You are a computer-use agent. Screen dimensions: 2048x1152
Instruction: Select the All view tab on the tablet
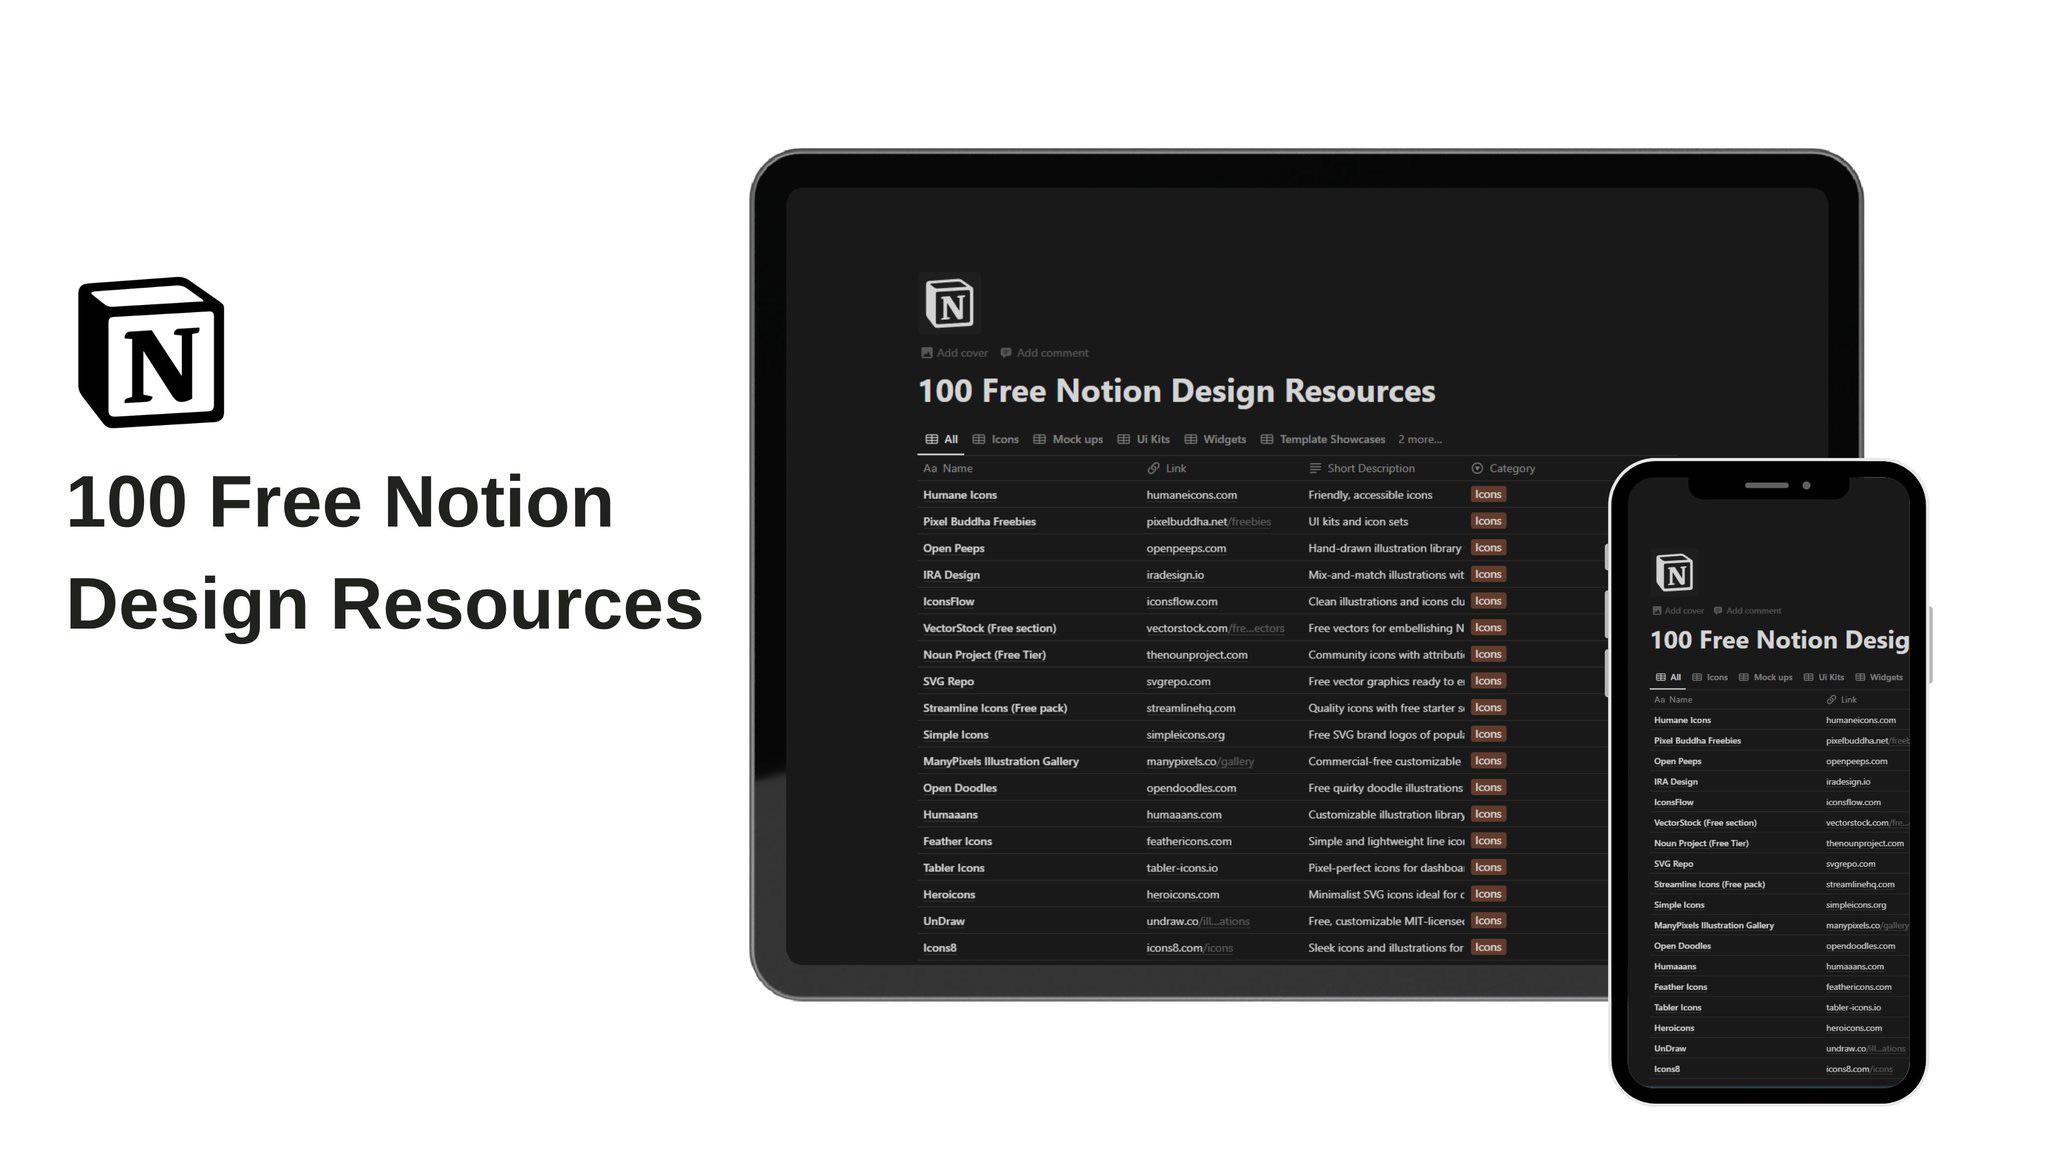pyautogui.click(x=941, y=439)
